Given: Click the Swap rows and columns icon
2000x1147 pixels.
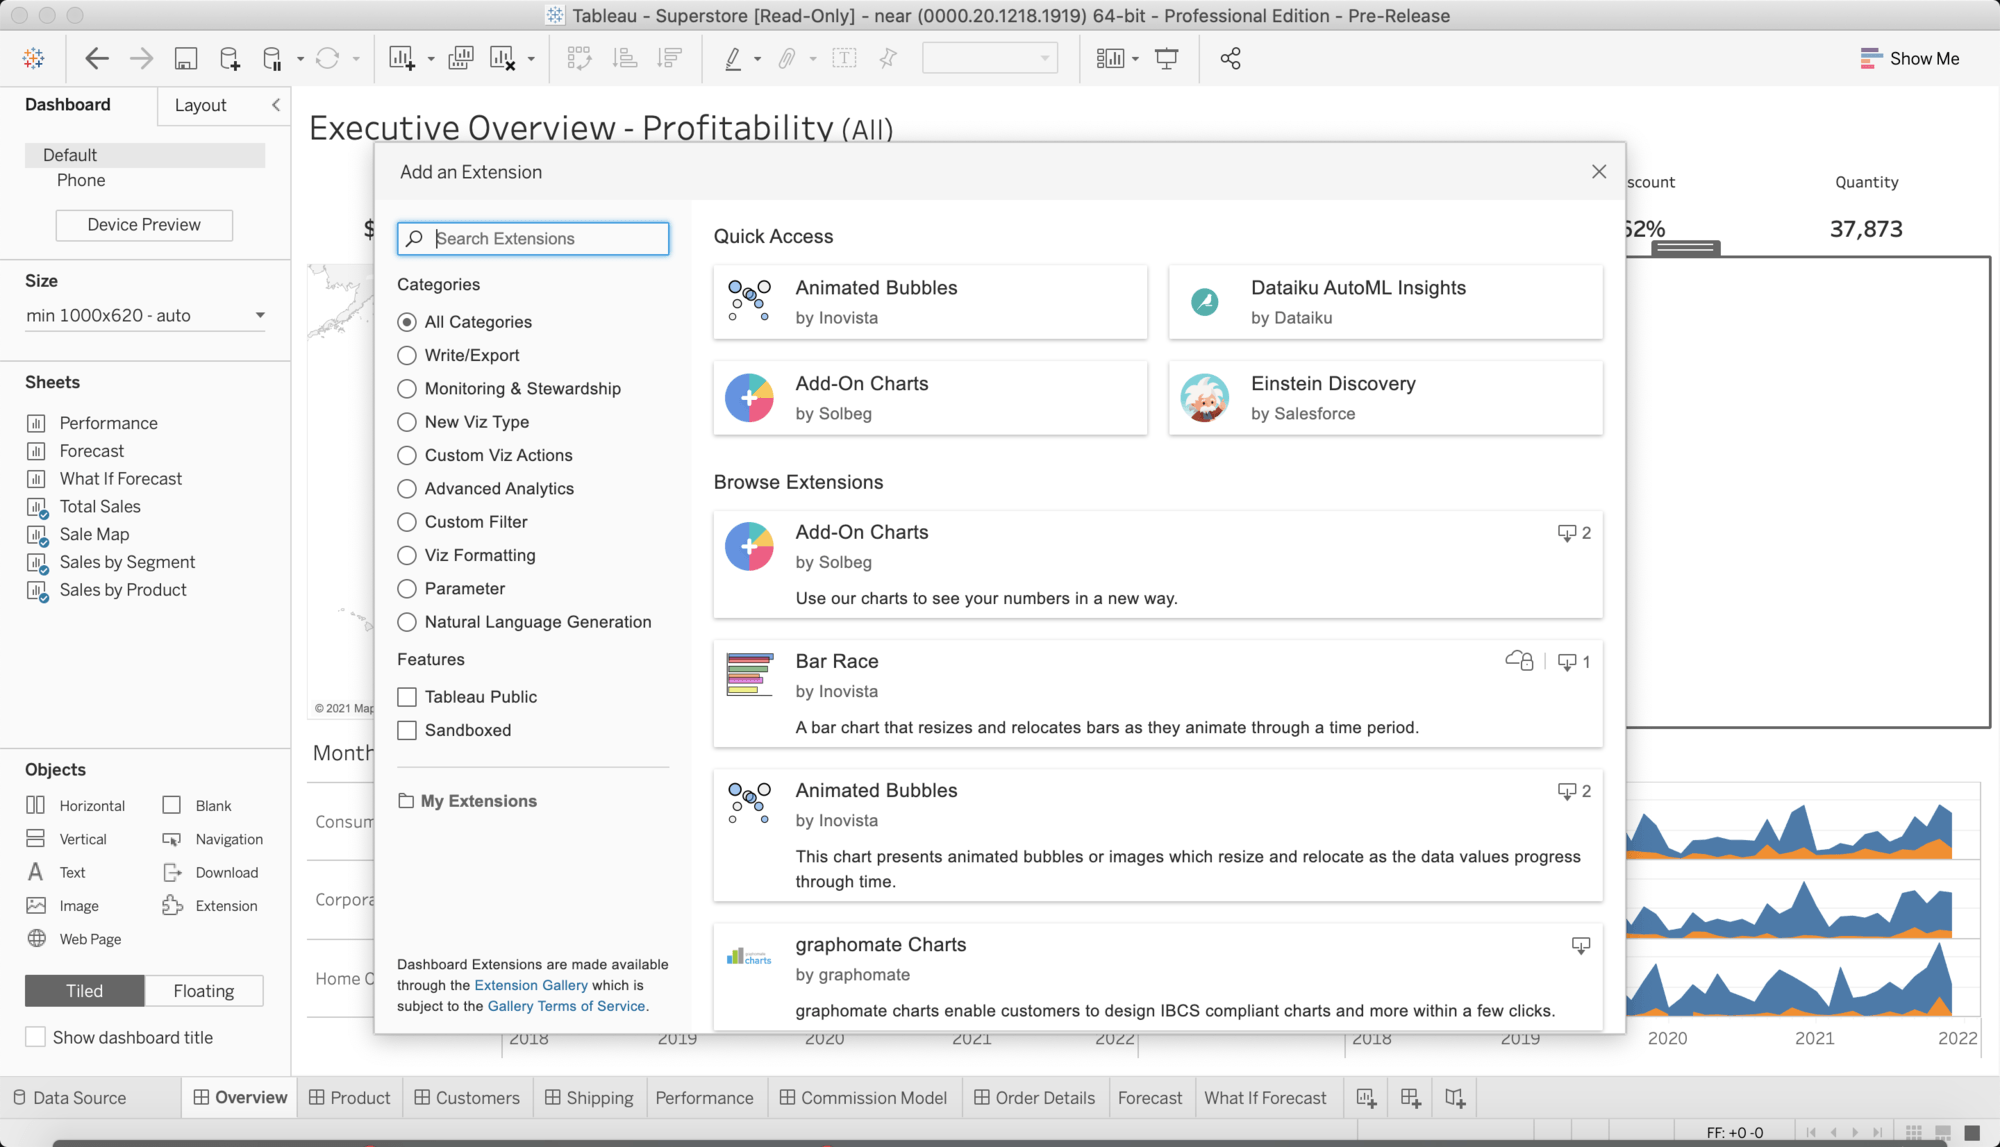Looking at the screenshot, I should coord(579,58).
